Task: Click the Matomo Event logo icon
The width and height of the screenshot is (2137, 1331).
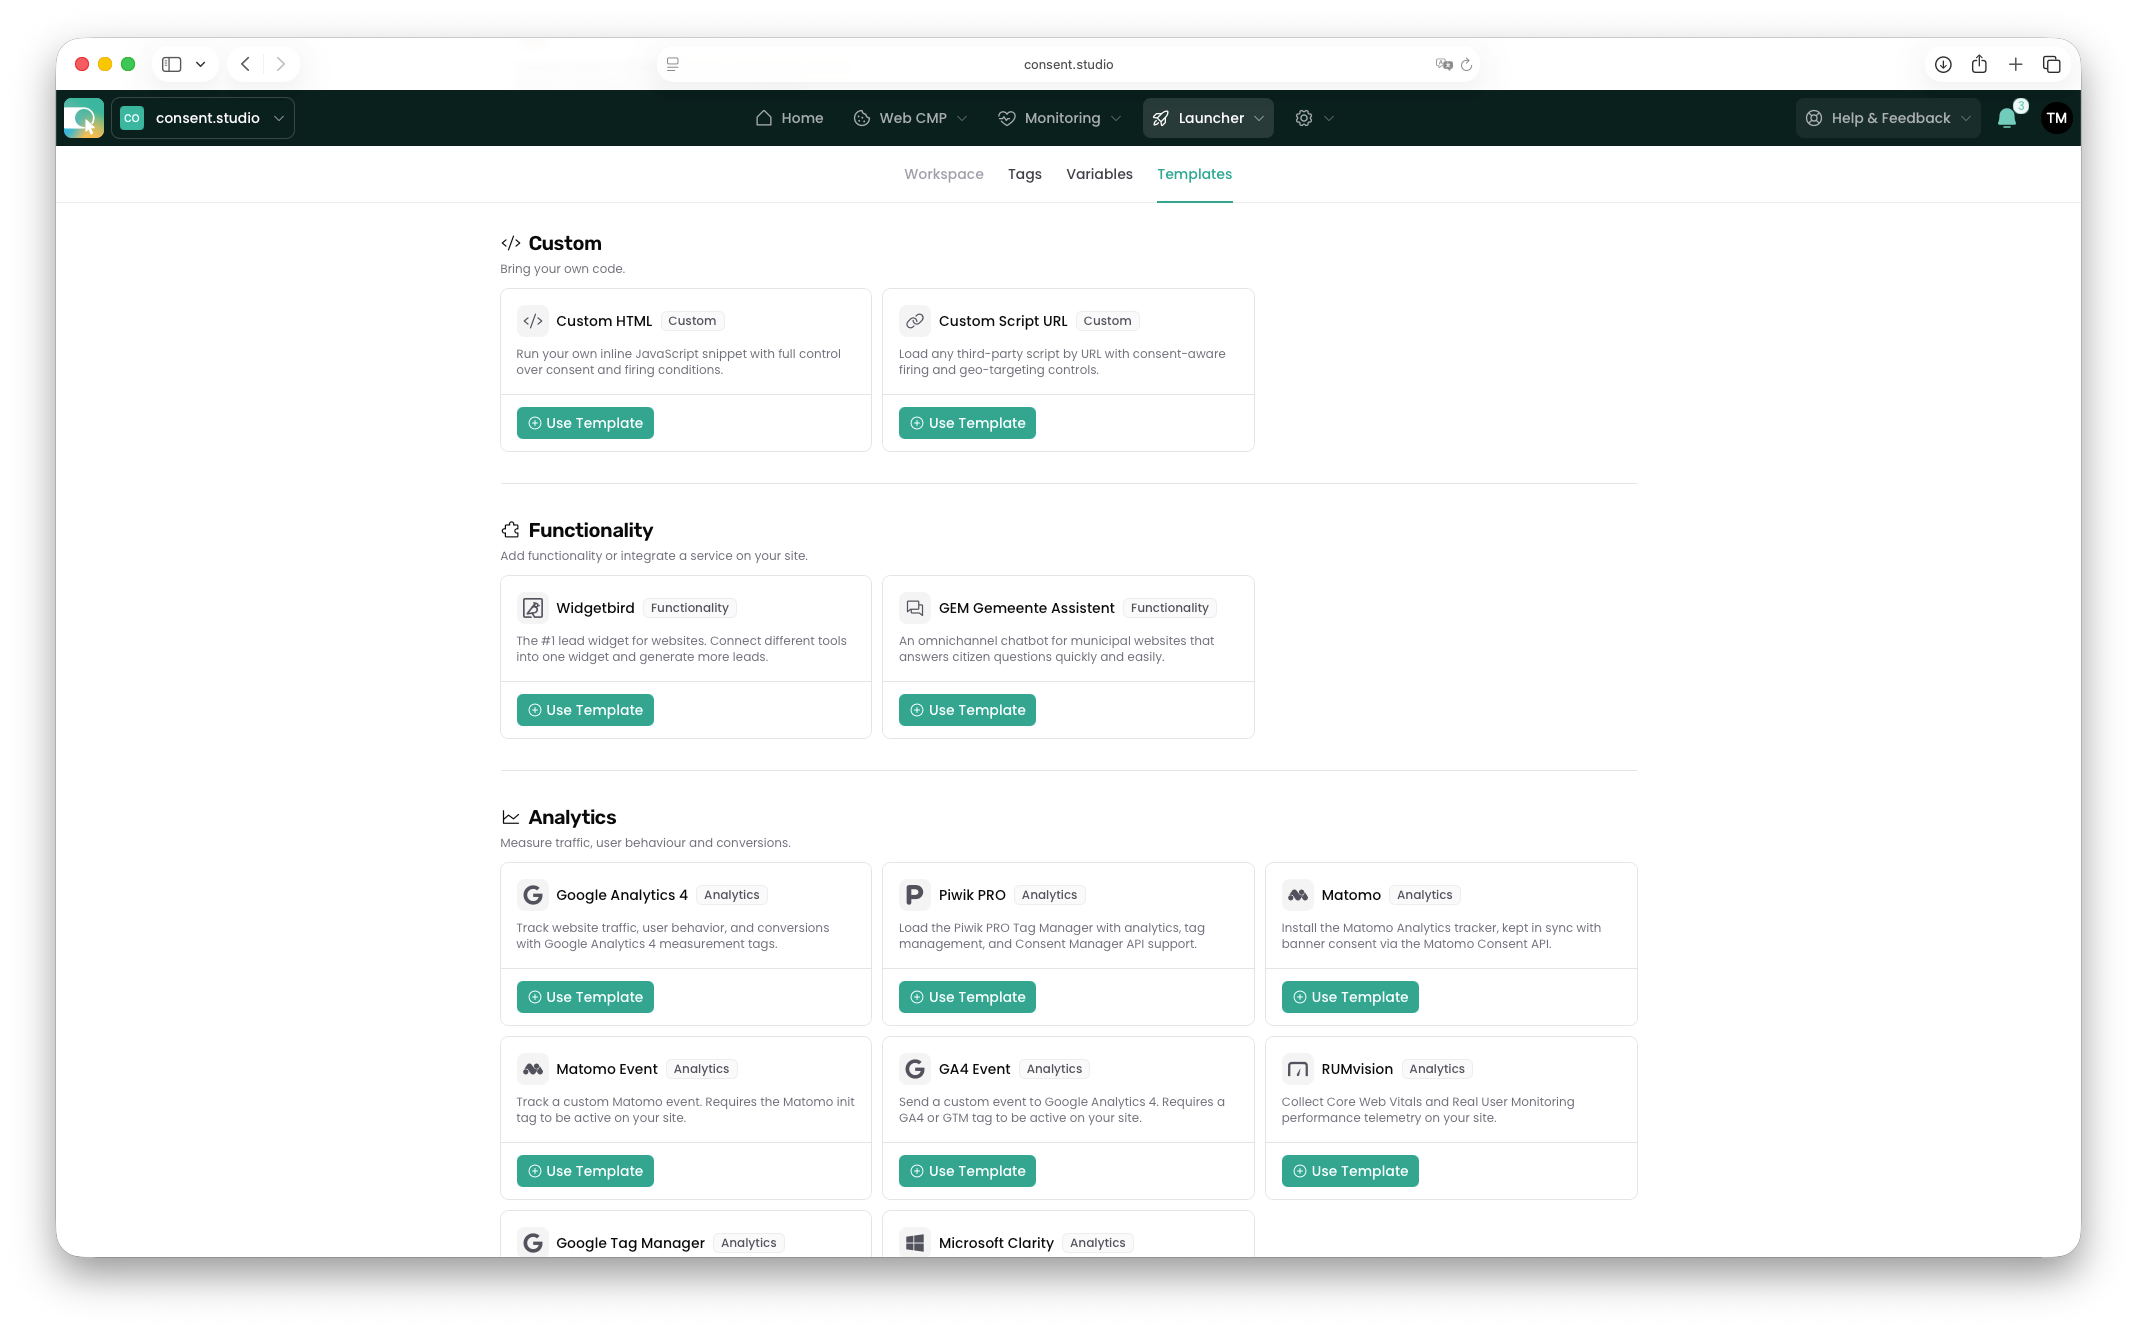Action: tap(533, 1069)
